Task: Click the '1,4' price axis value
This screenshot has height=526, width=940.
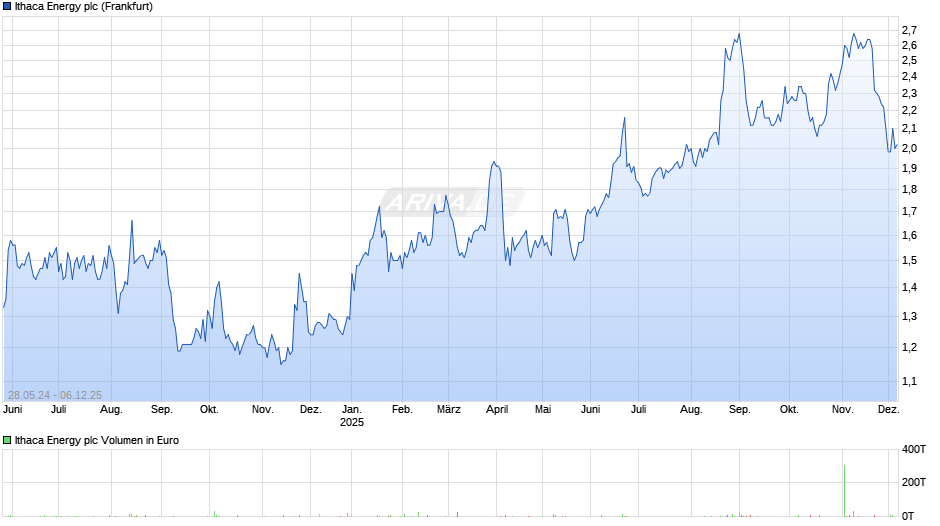Action: [x=909, y=287]
